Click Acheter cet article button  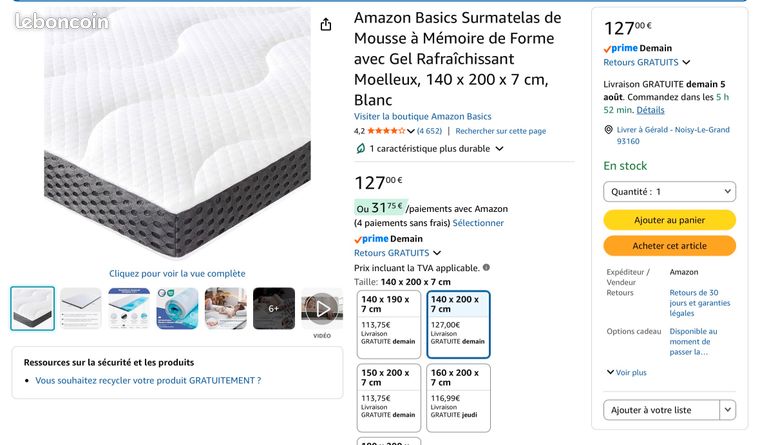click(x=669, y=246)
